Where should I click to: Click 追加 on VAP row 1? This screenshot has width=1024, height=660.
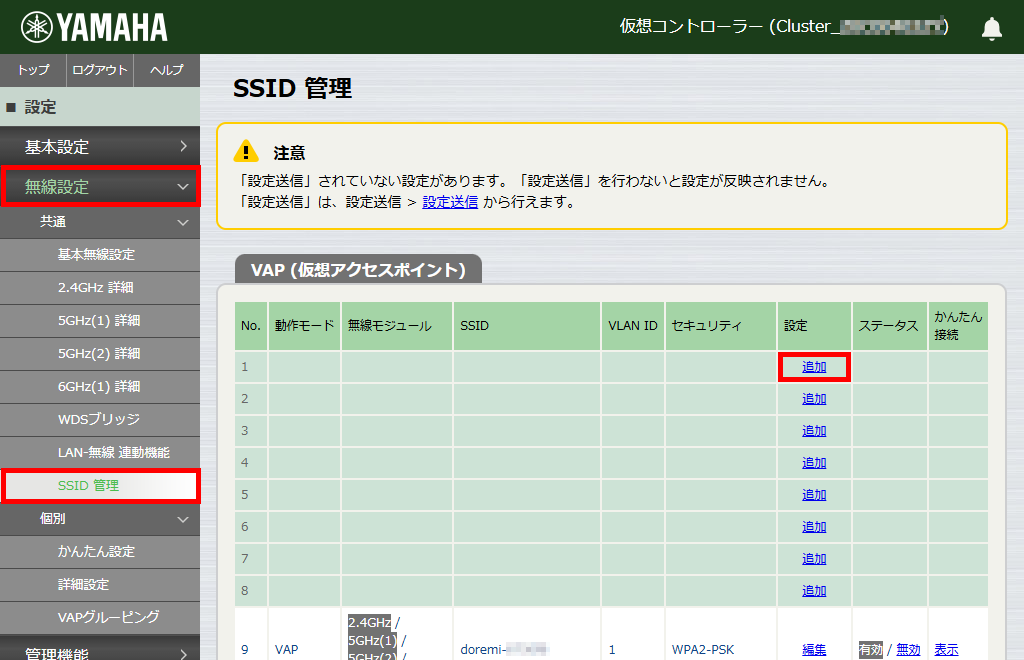click(813, 367)
